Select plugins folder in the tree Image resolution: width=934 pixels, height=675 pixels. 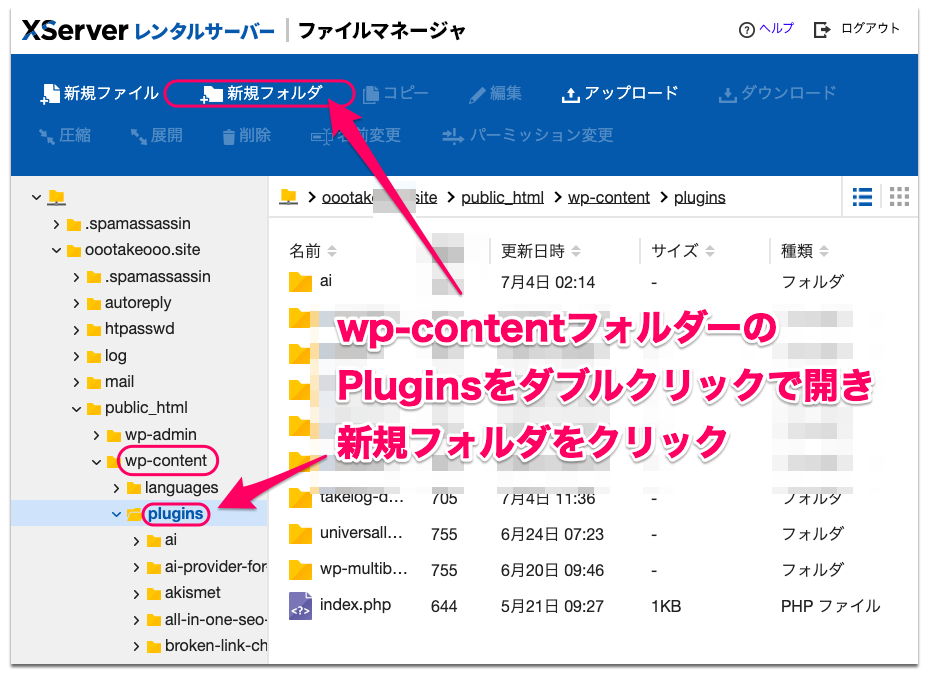point(175,514)
